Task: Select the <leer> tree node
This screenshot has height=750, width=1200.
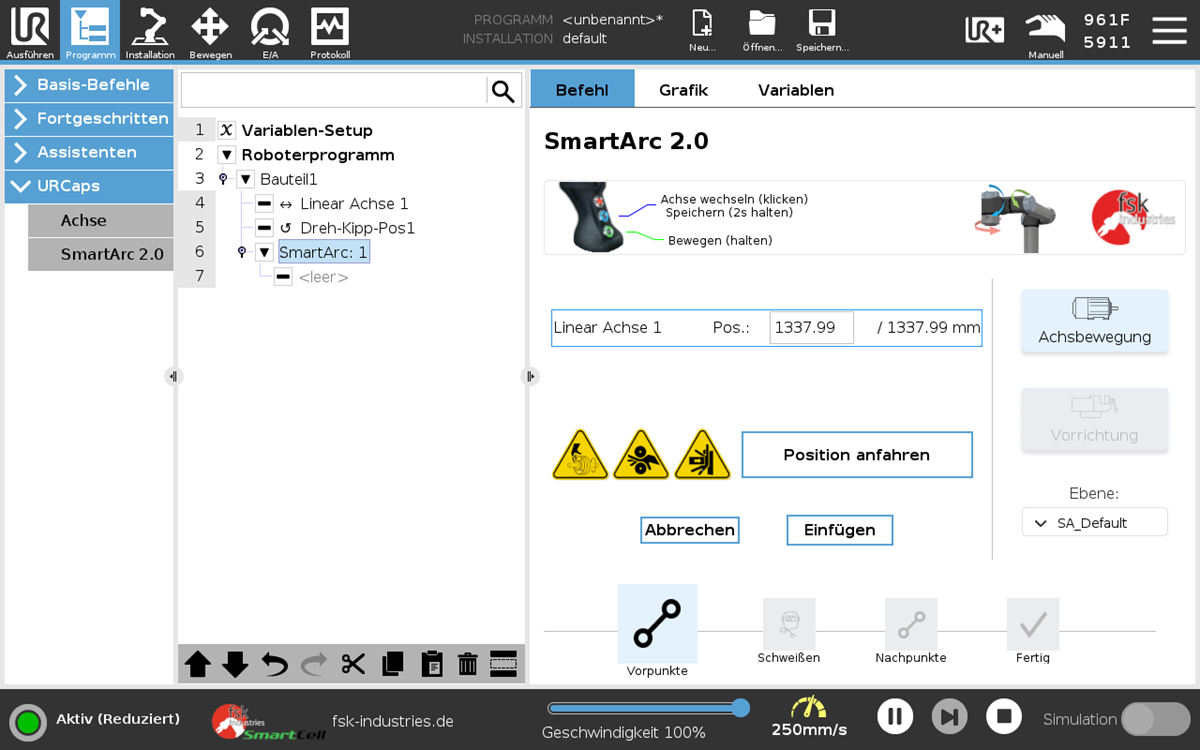Action: pyautogui.click(x=324, y=277)
